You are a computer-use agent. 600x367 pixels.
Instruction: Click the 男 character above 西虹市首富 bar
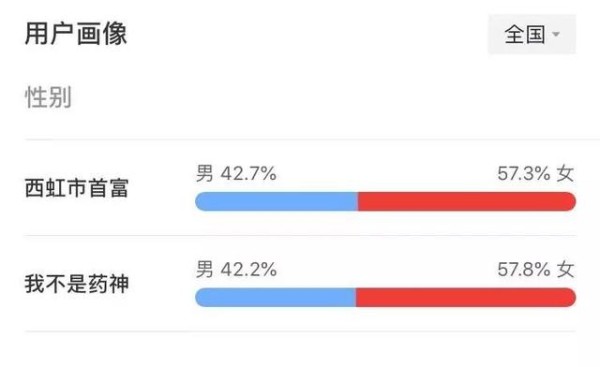(x=205, y=173)
